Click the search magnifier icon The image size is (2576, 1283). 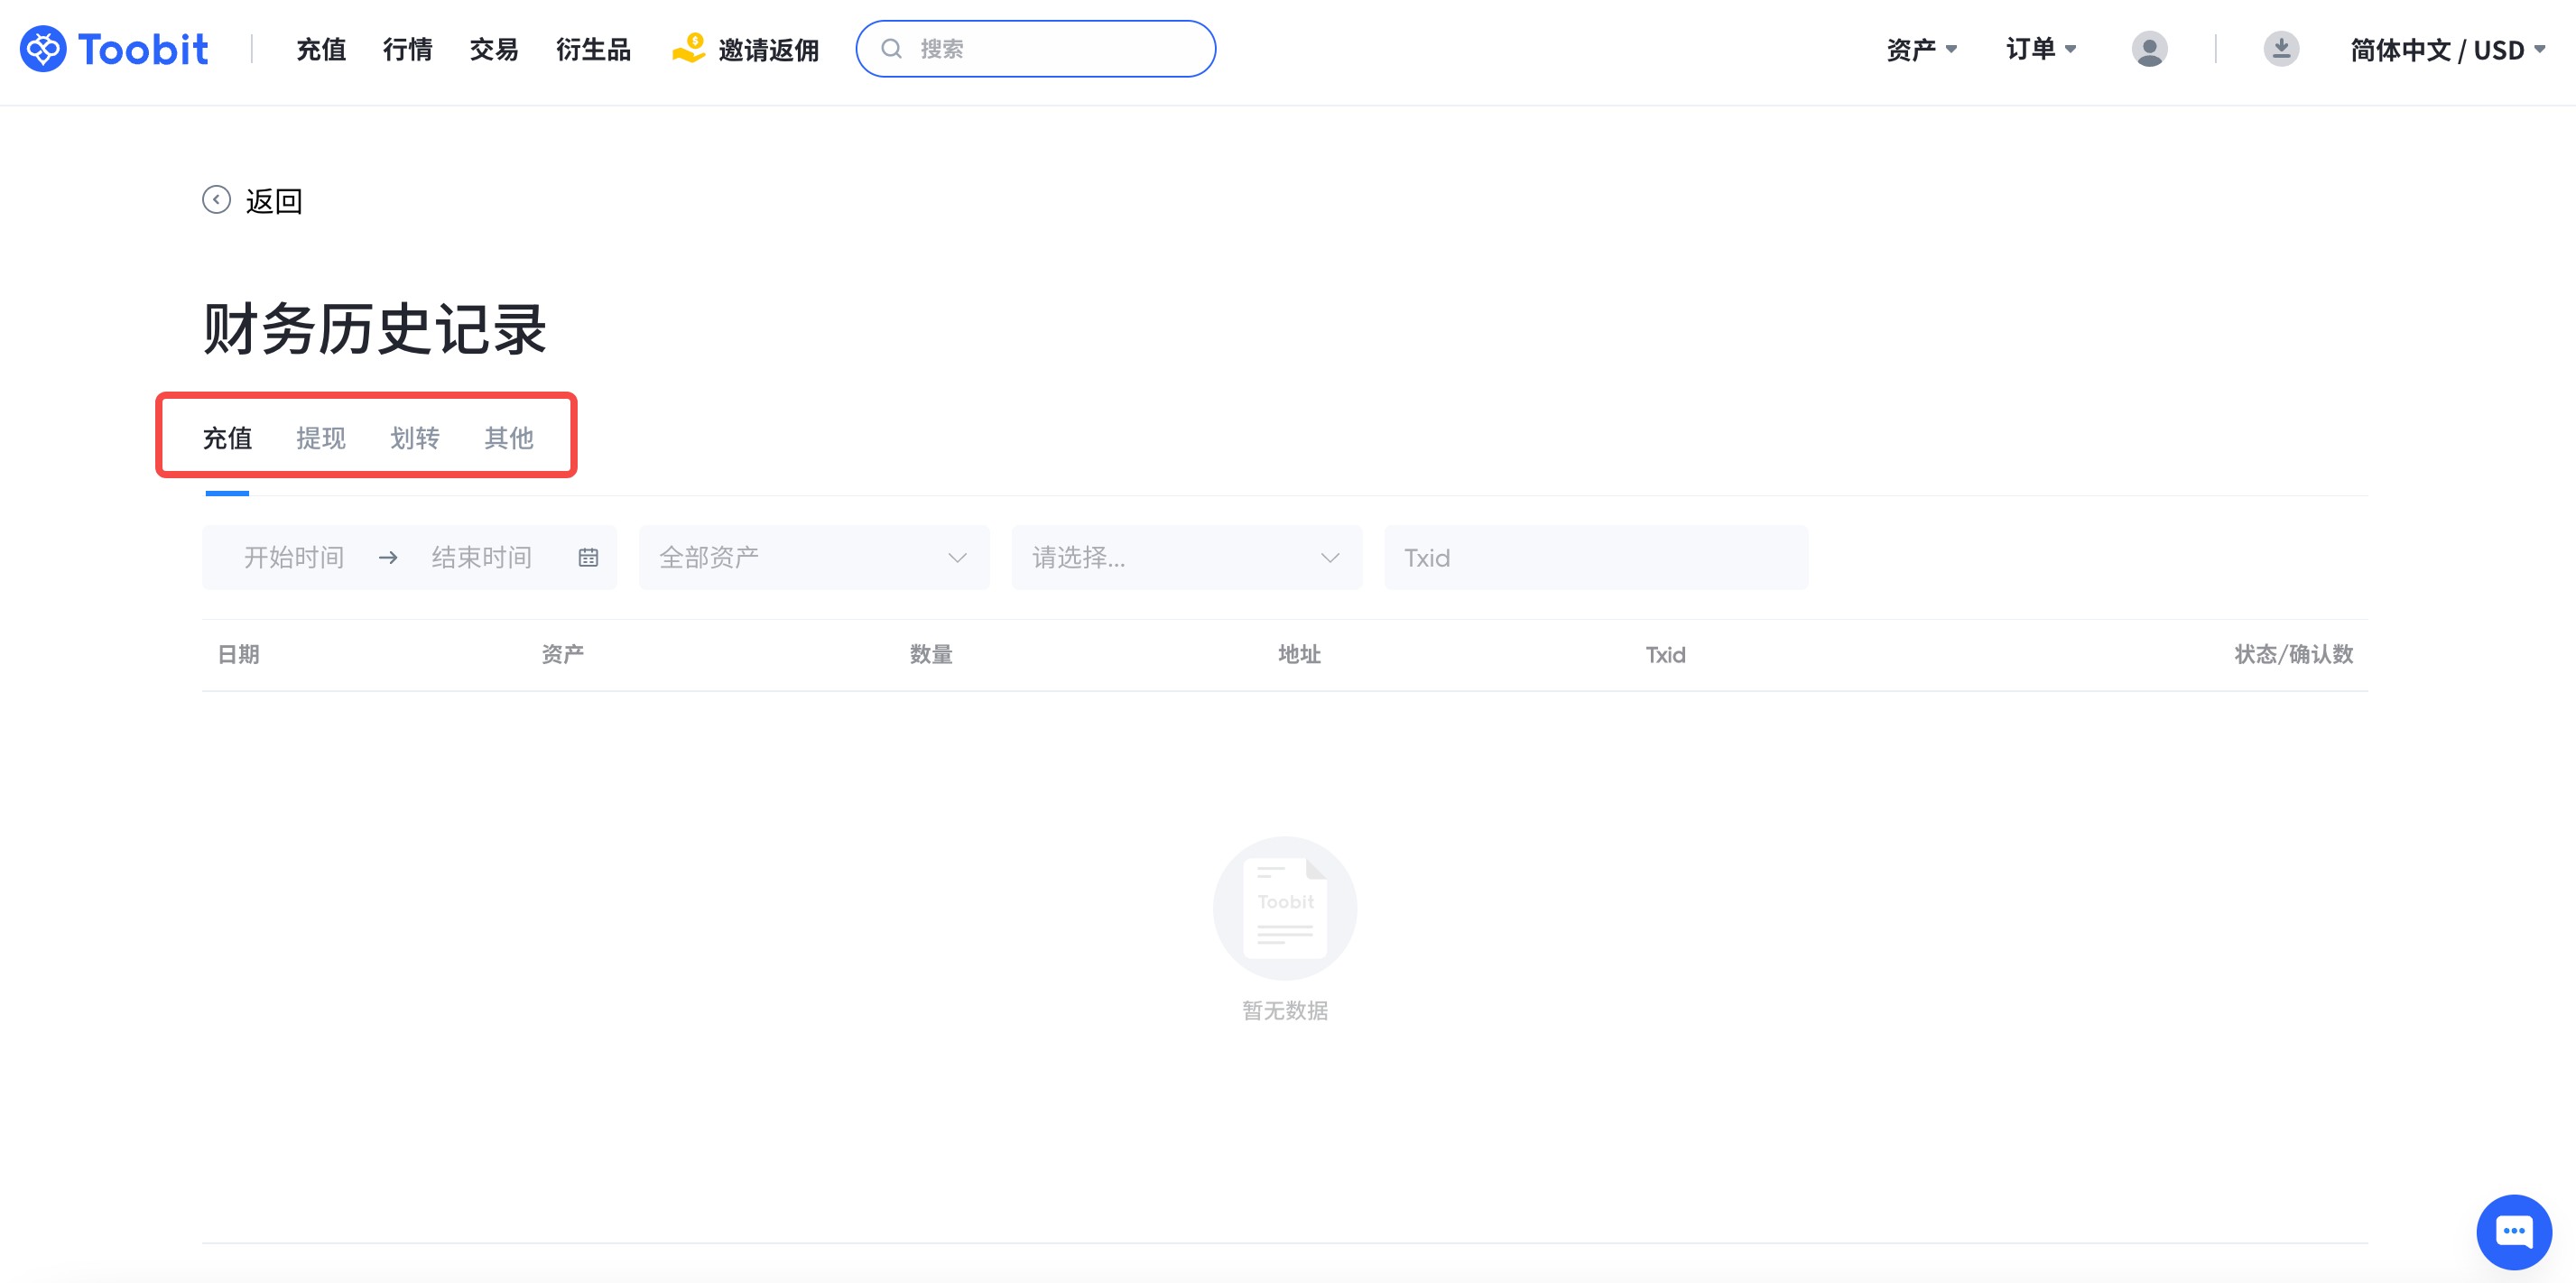pos(891,49)
